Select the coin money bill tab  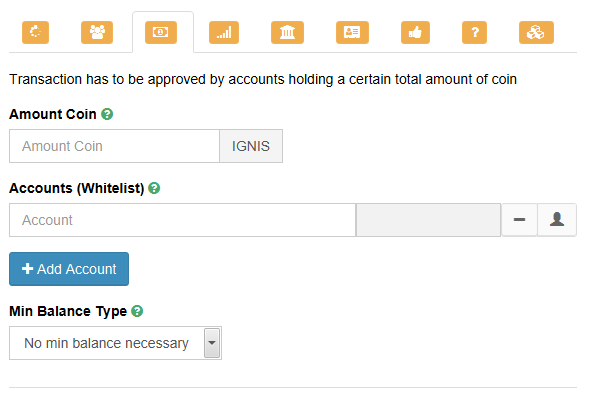(161, 32)
